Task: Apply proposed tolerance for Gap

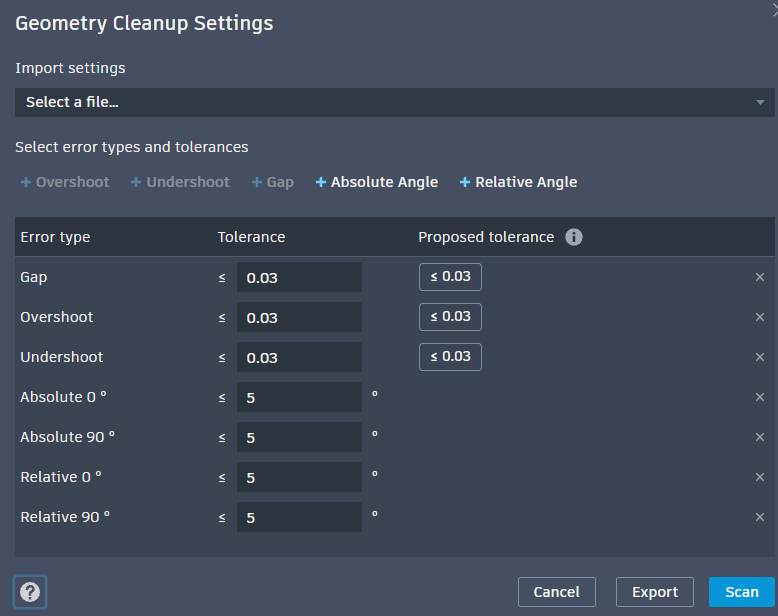Action: (450, 277)
